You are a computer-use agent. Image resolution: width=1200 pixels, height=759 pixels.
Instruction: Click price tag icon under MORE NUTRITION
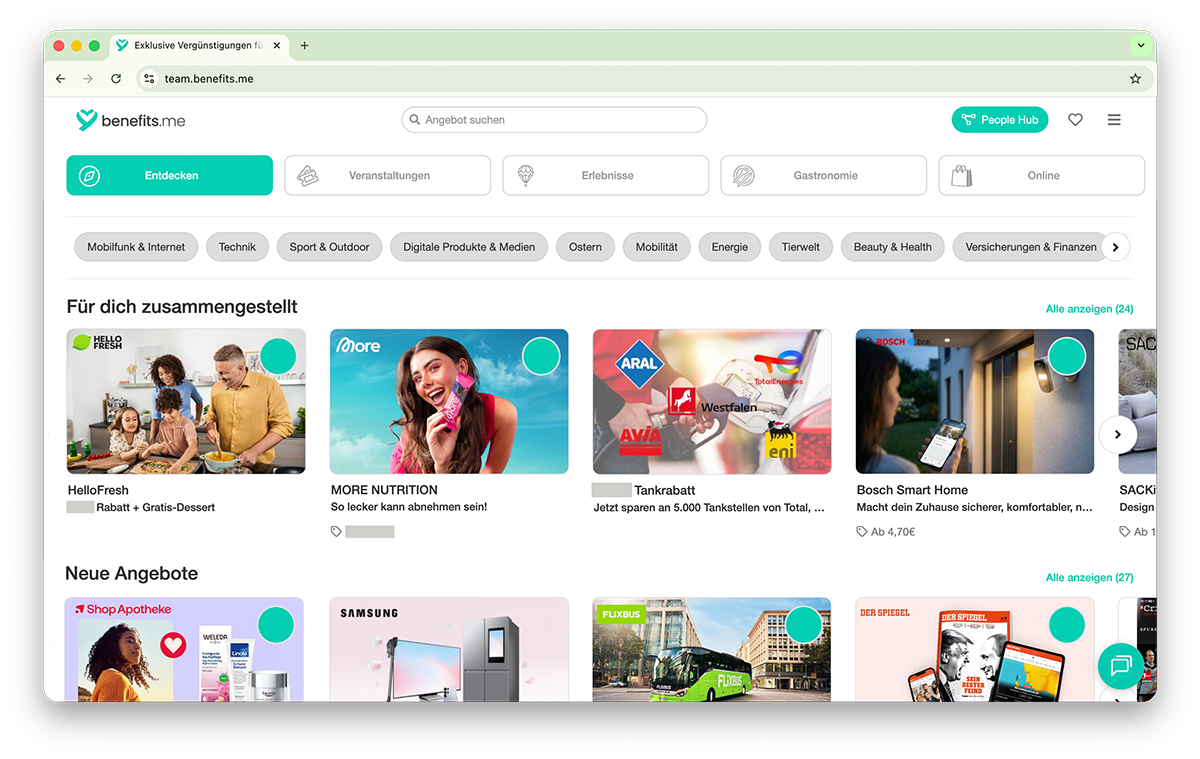tap(336, 532)
